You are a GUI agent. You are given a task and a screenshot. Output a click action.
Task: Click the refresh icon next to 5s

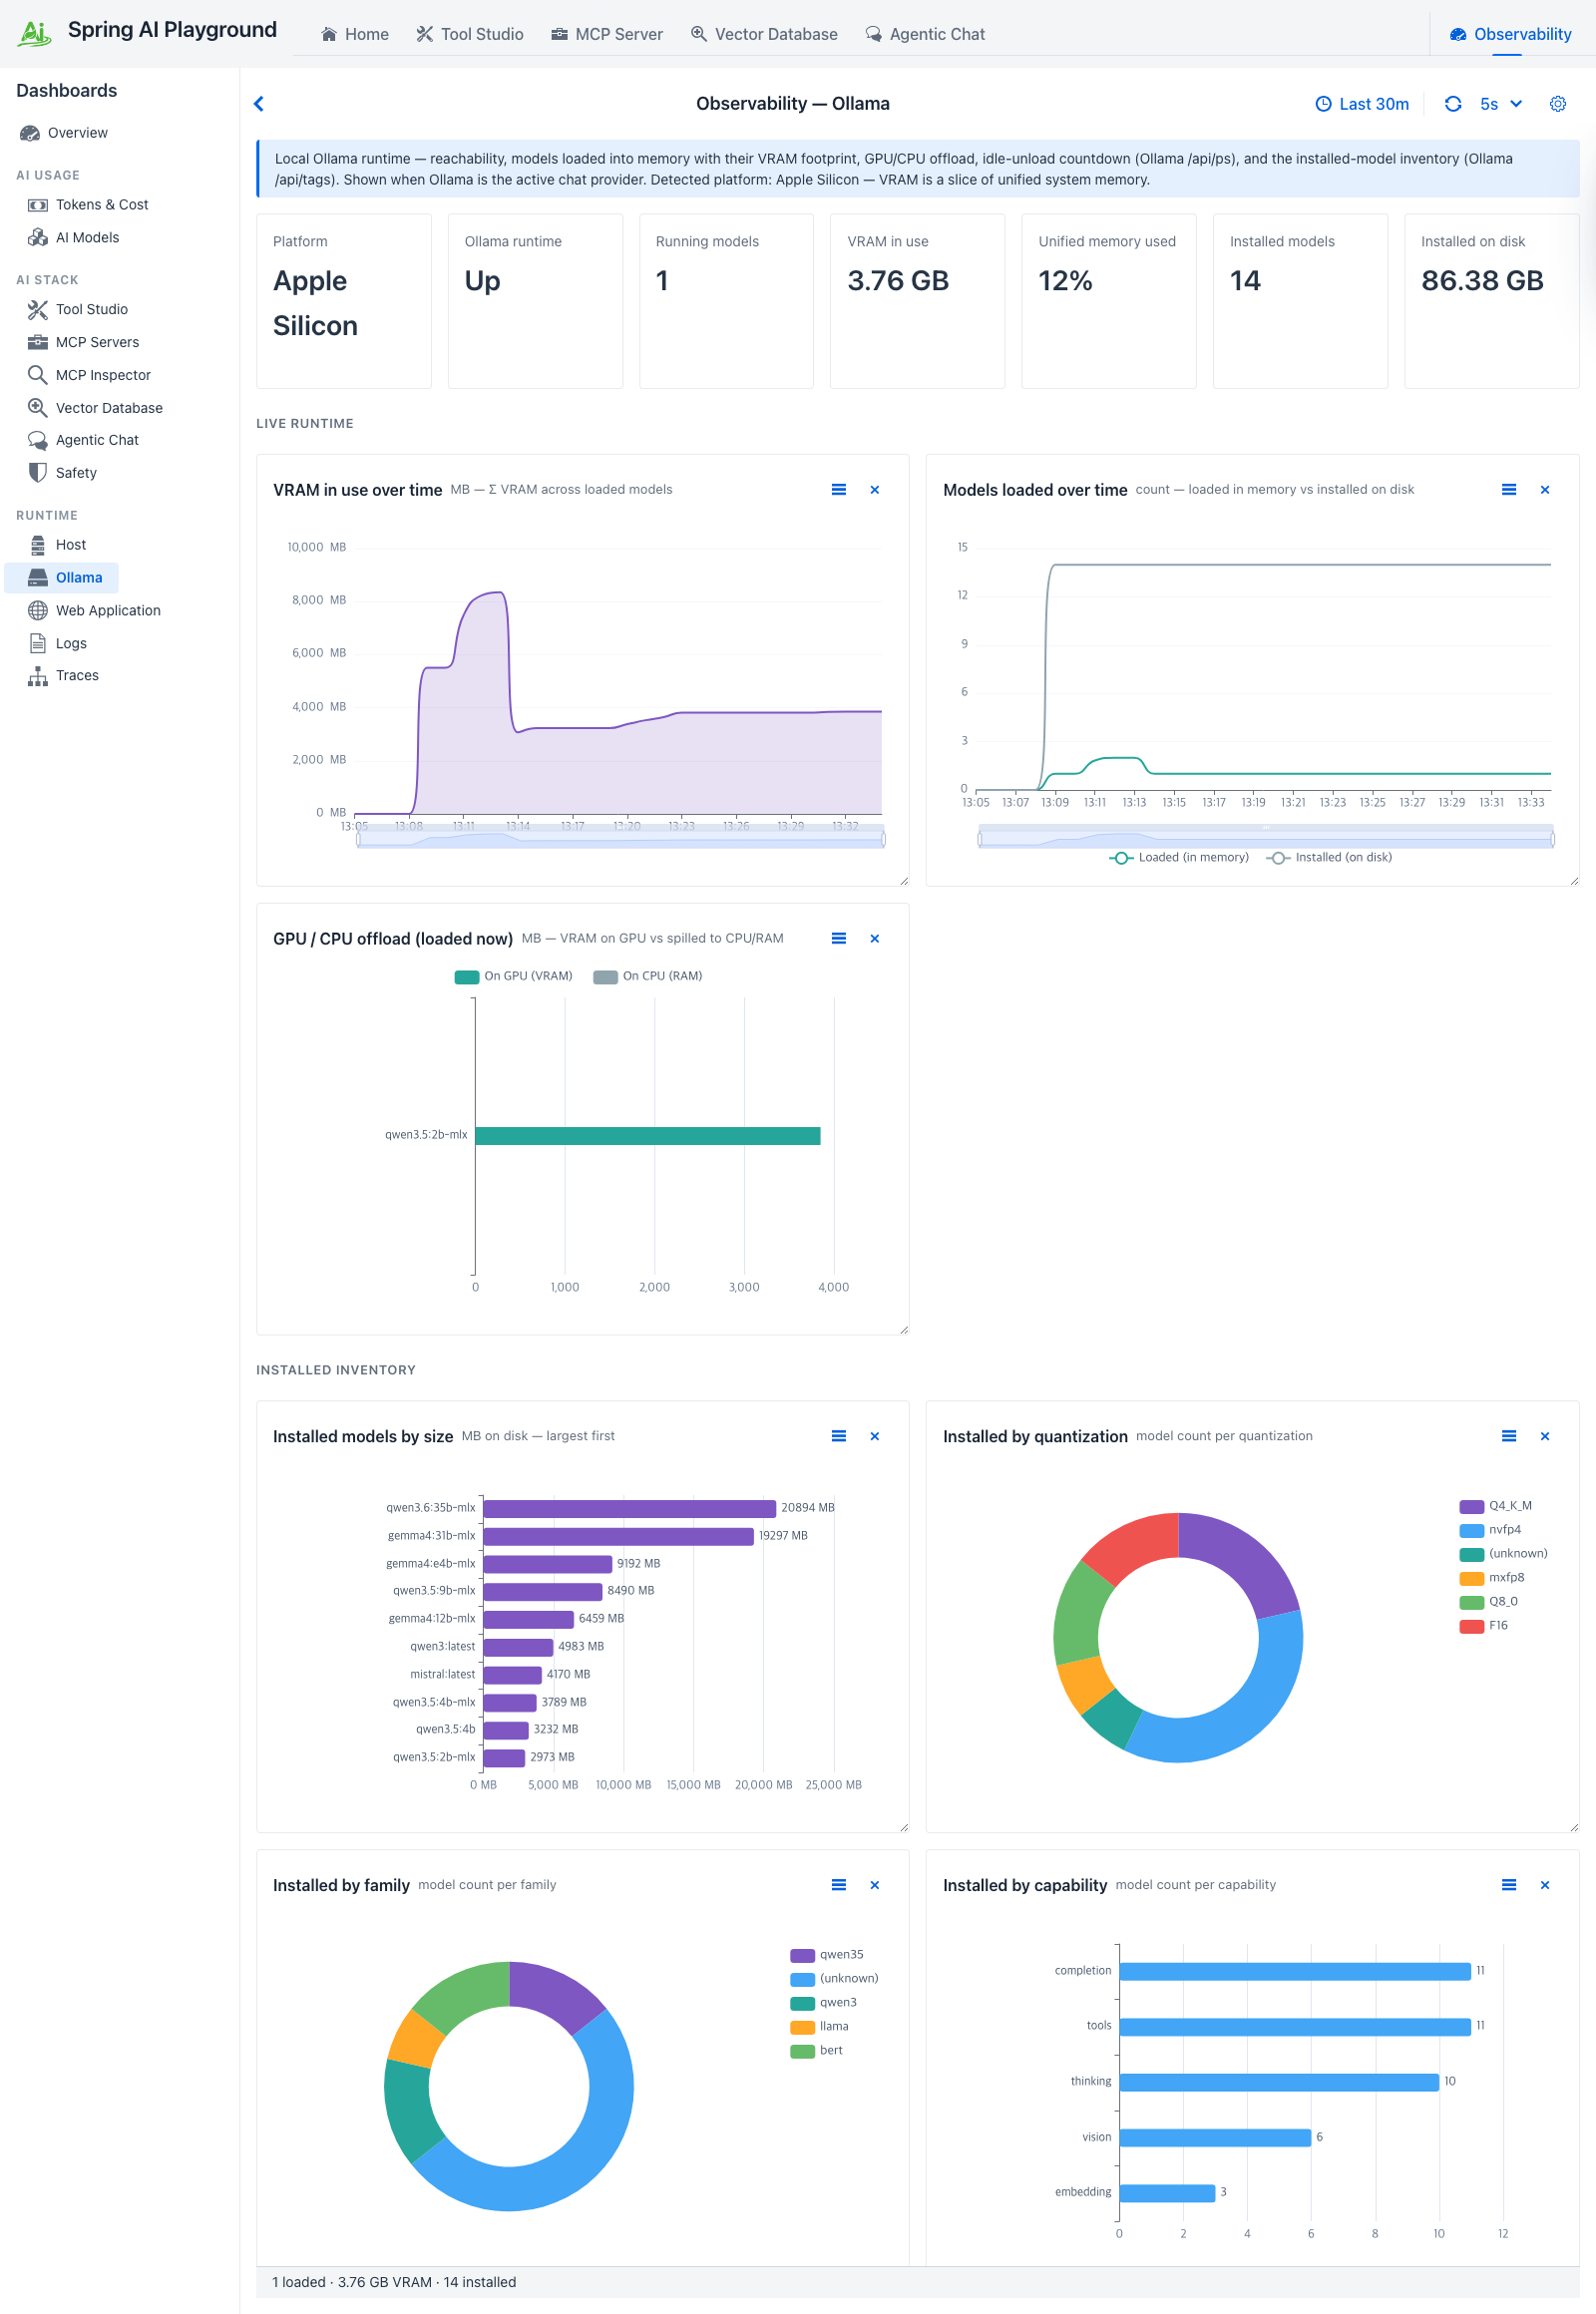tap(1453, 104)
